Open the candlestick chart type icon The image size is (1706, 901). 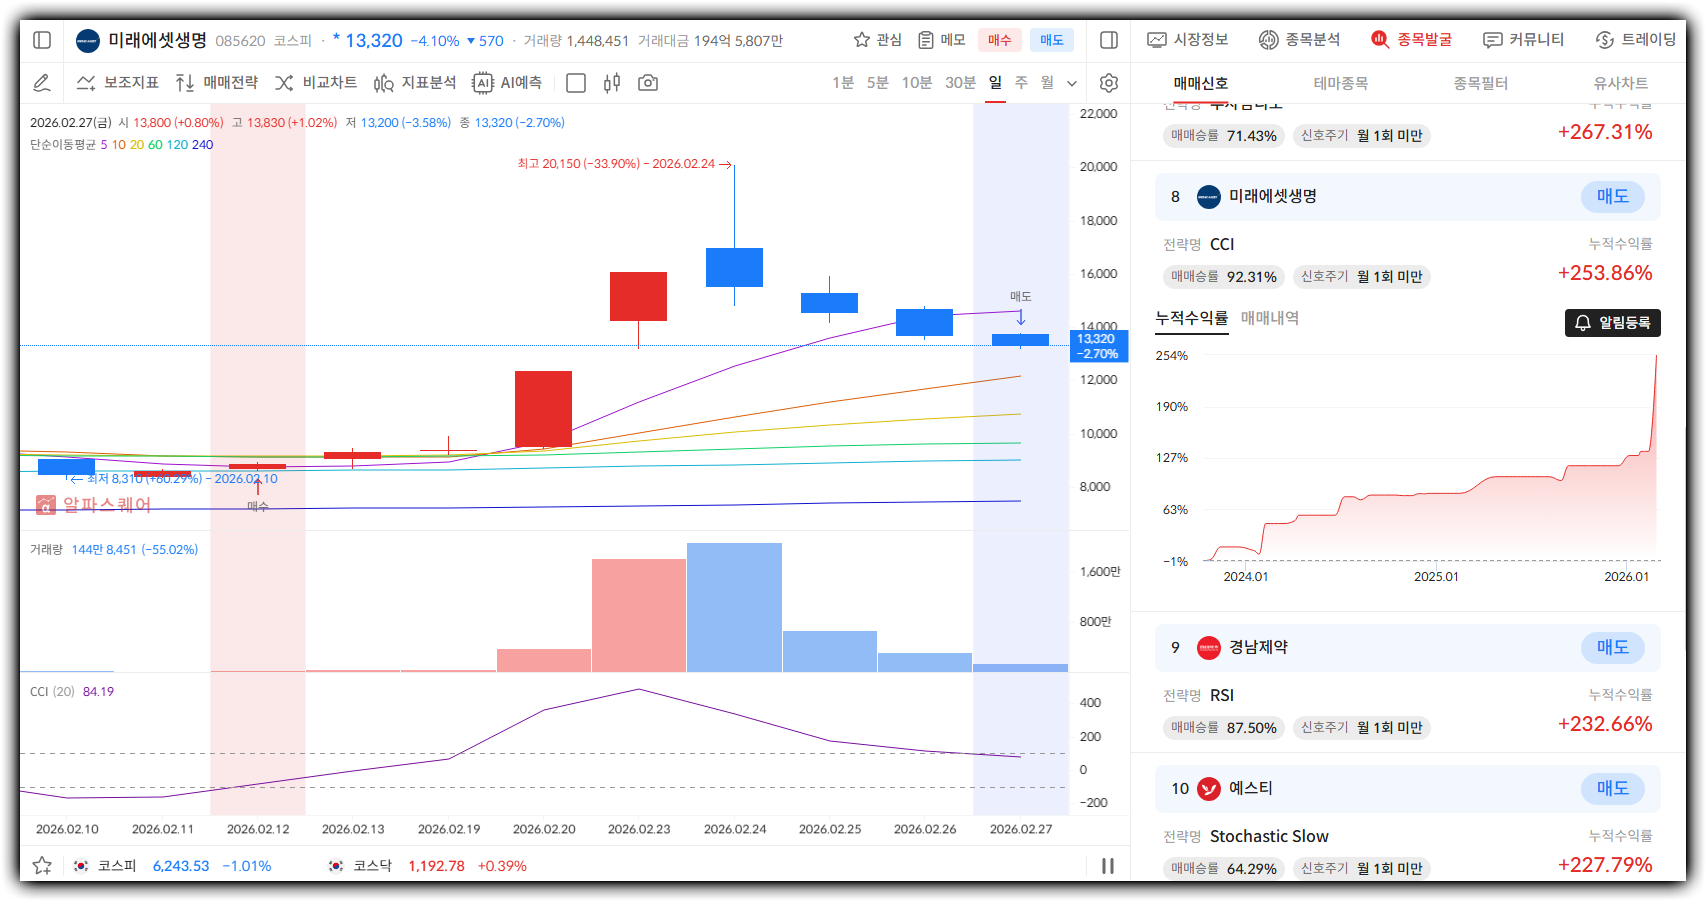click(612, 83)
